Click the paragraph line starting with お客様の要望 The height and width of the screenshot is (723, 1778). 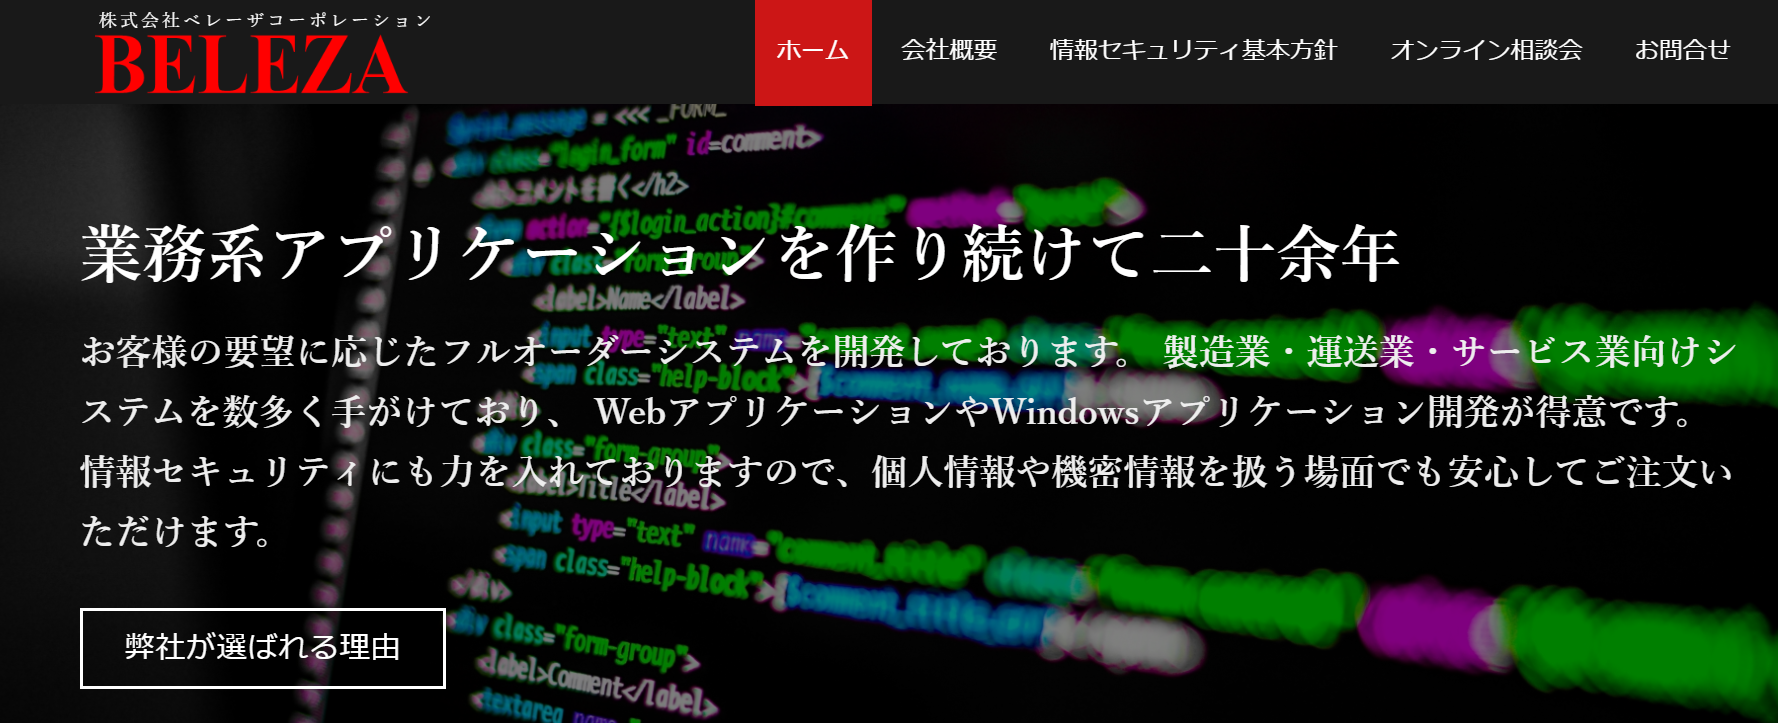coord(600,352)
